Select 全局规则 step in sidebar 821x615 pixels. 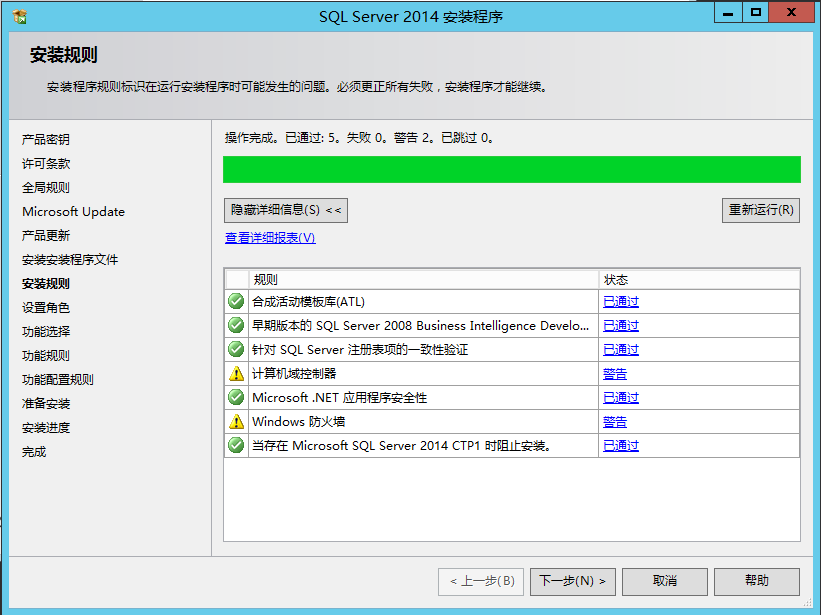click(x=46, y=187)
